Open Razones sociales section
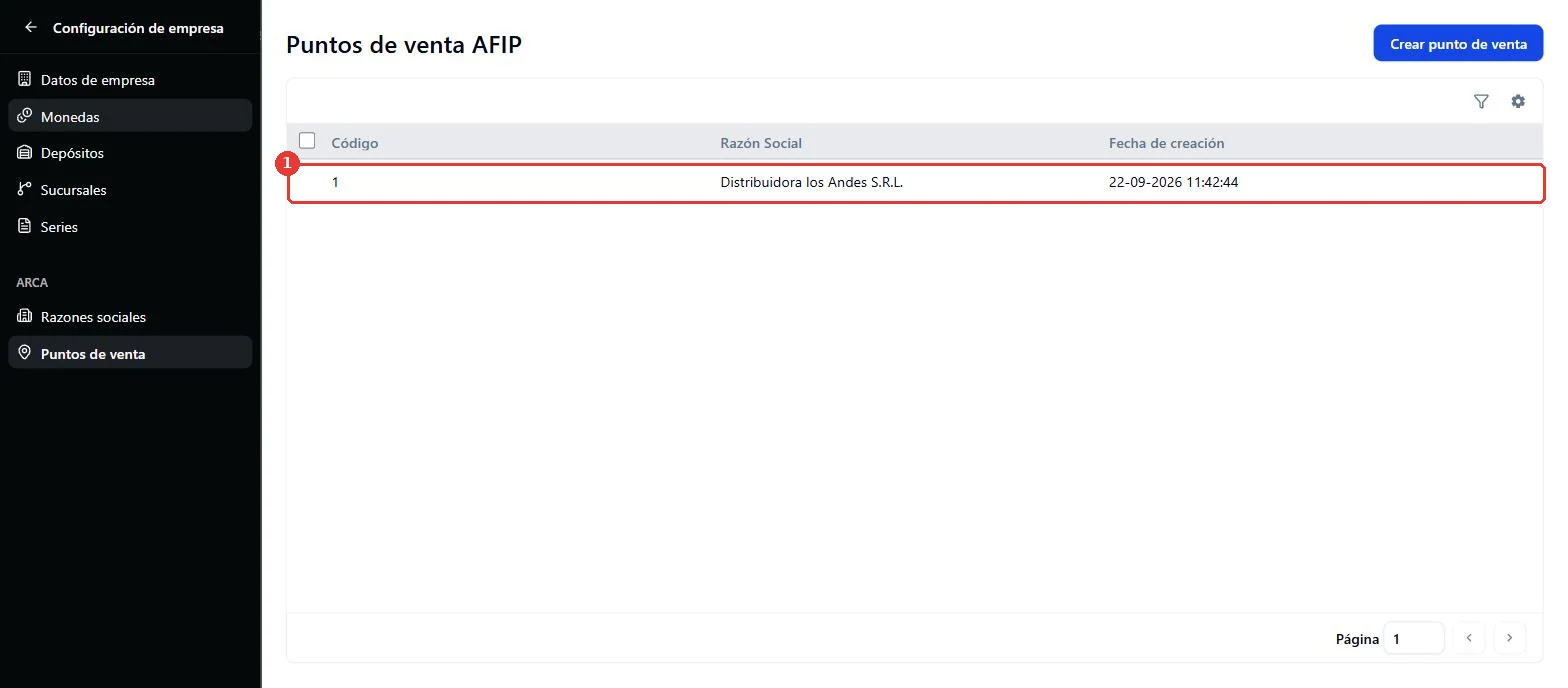Viewport: 1568px width, 688px height. tap(130, 317)
